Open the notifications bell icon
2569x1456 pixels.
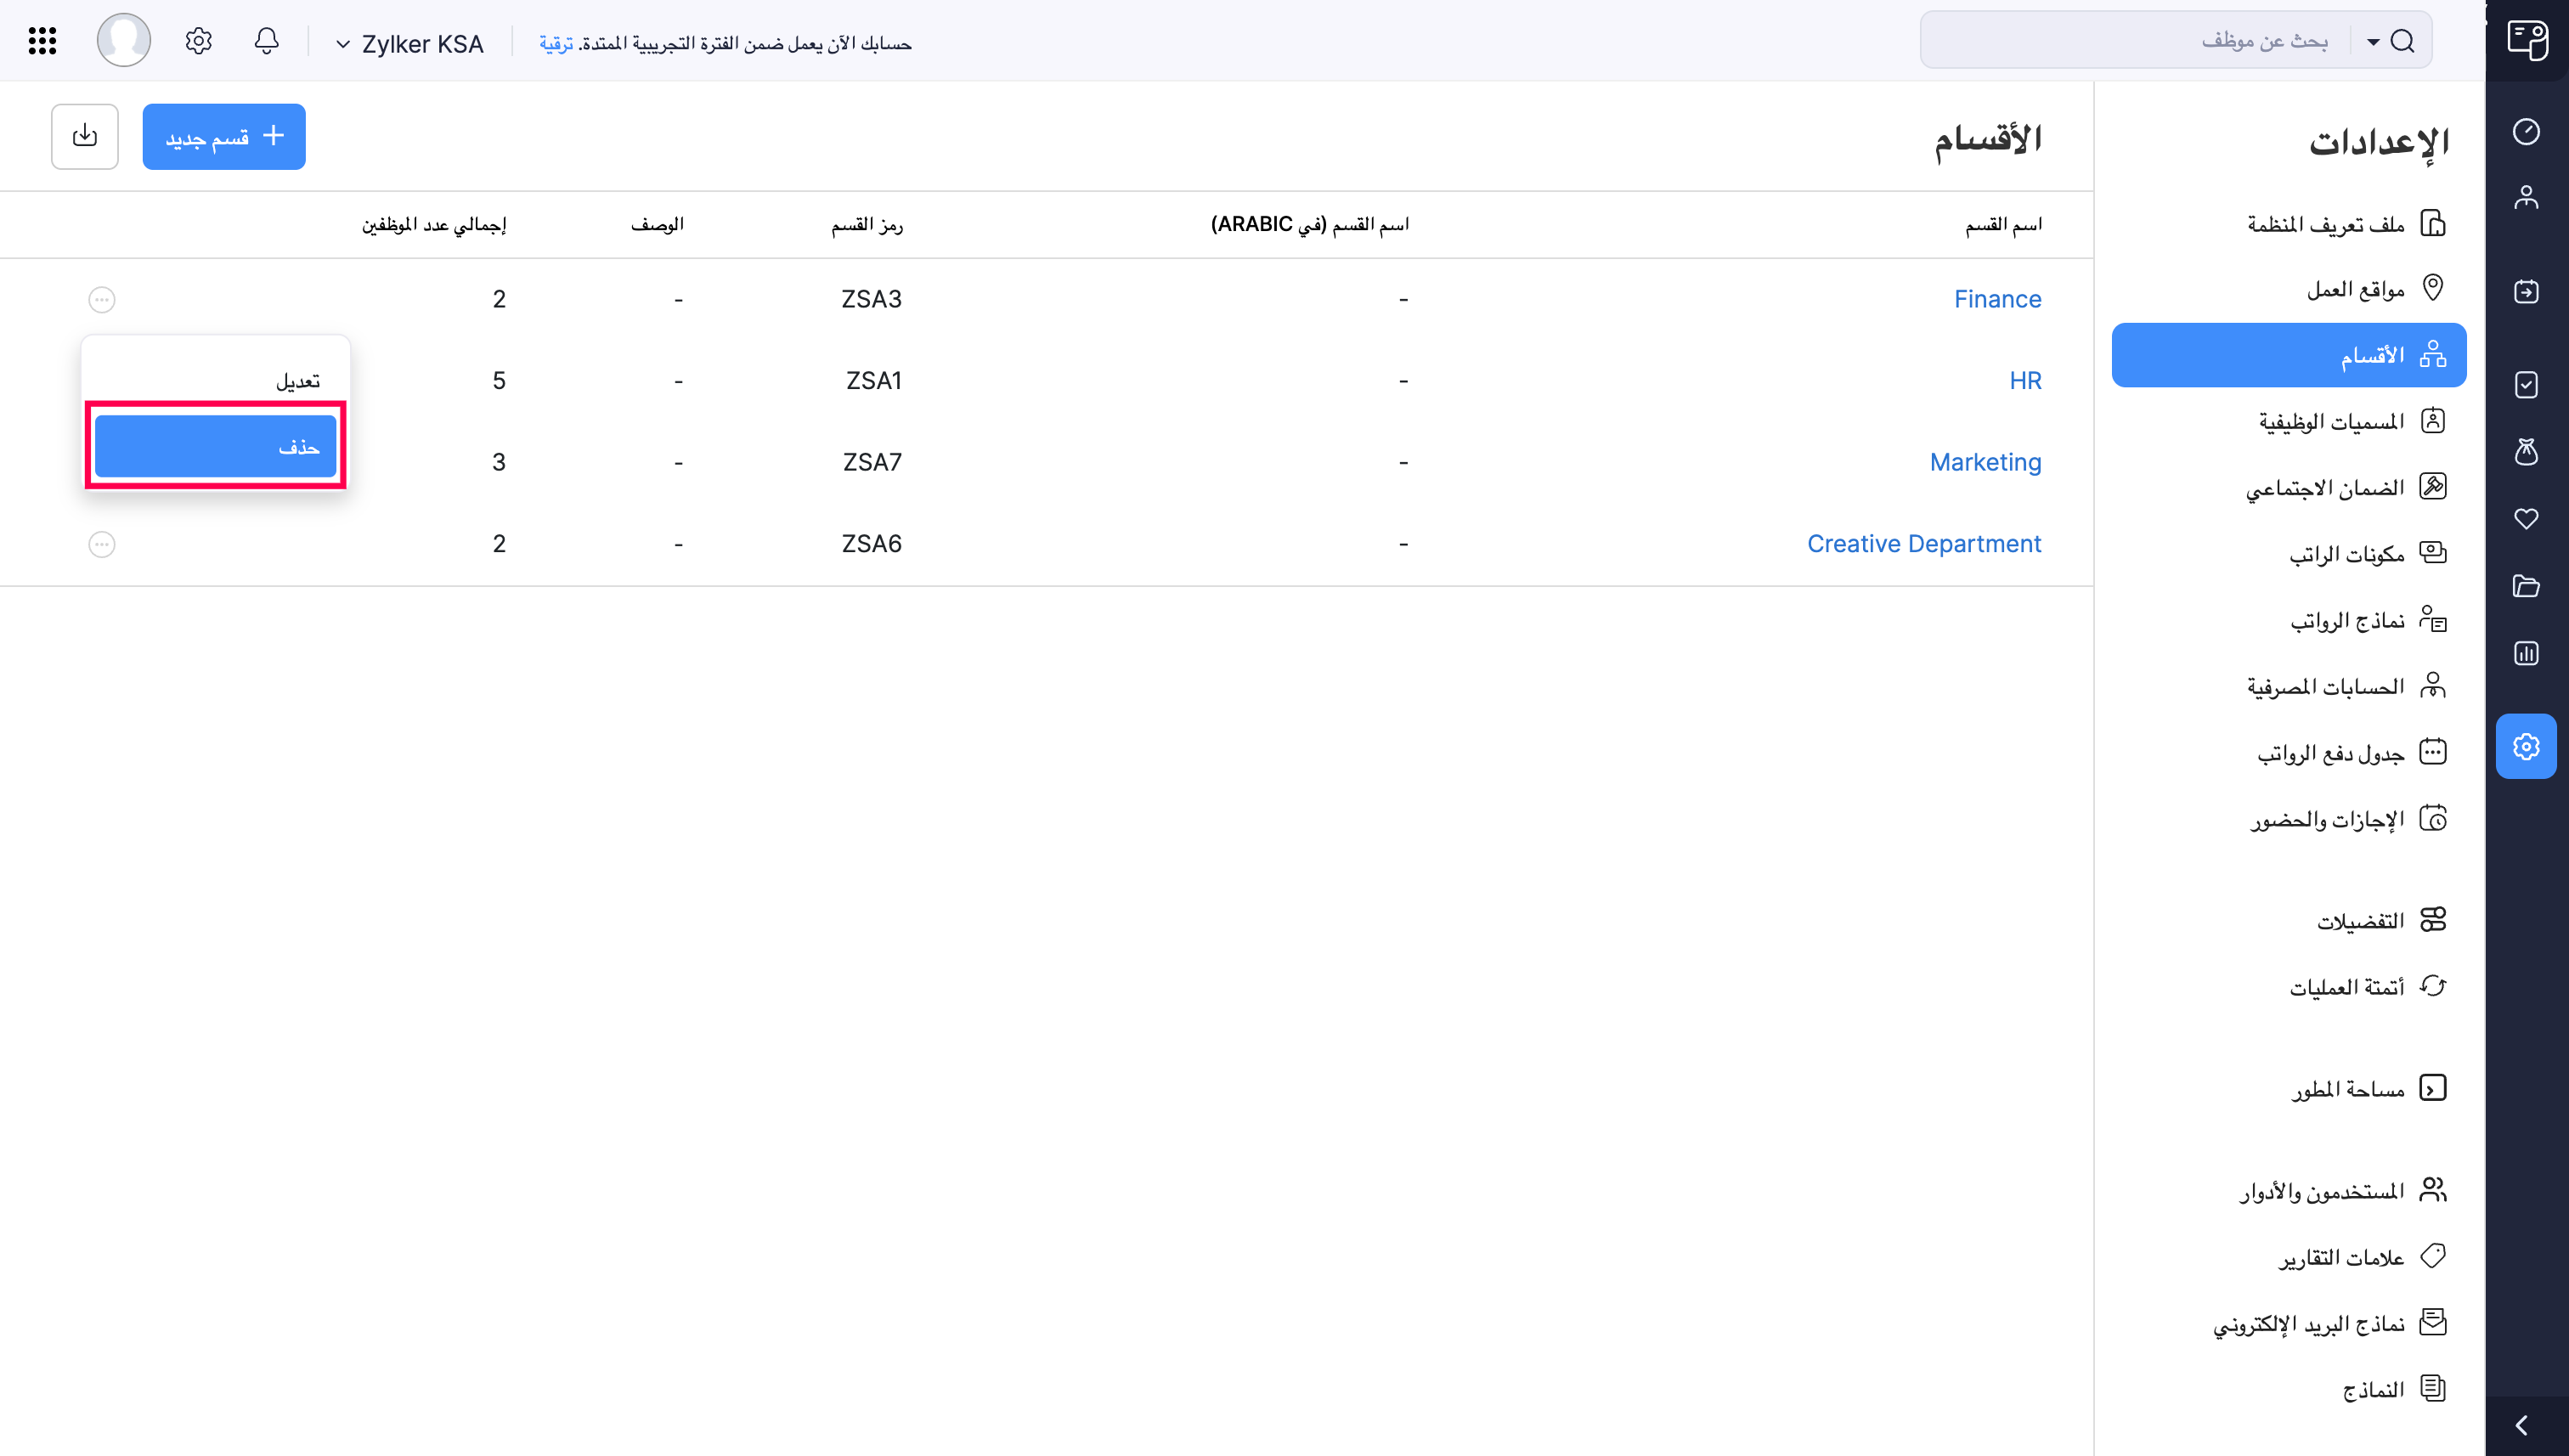tap(266, 41)
